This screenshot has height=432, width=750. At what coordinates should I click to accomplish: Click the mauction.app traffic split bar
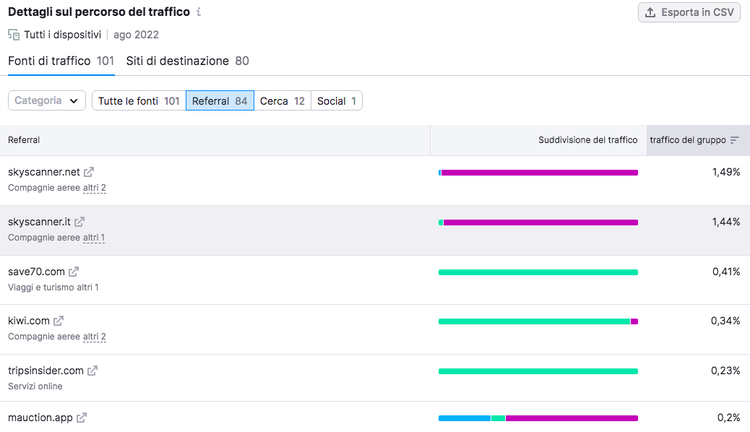tap(538, 418)
